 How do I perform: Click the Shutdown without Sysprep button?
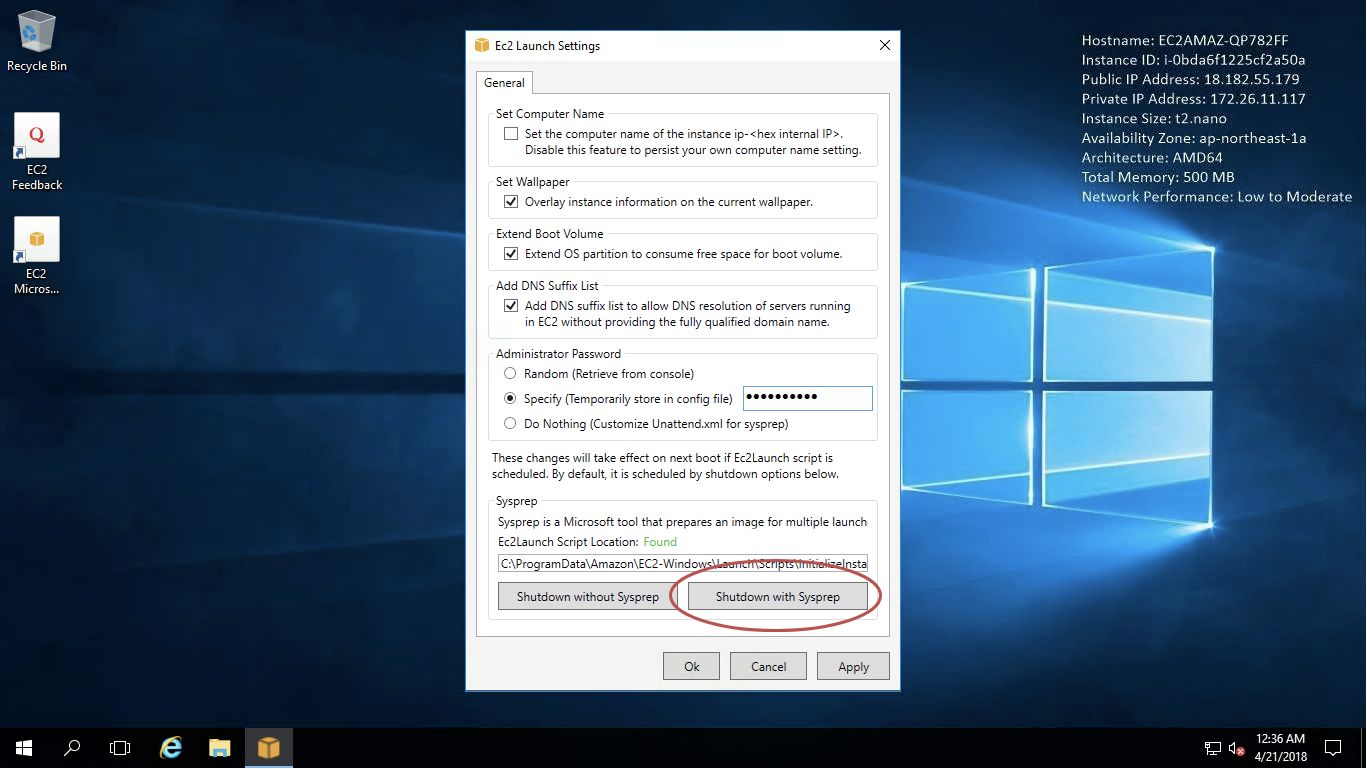point(587,597)
